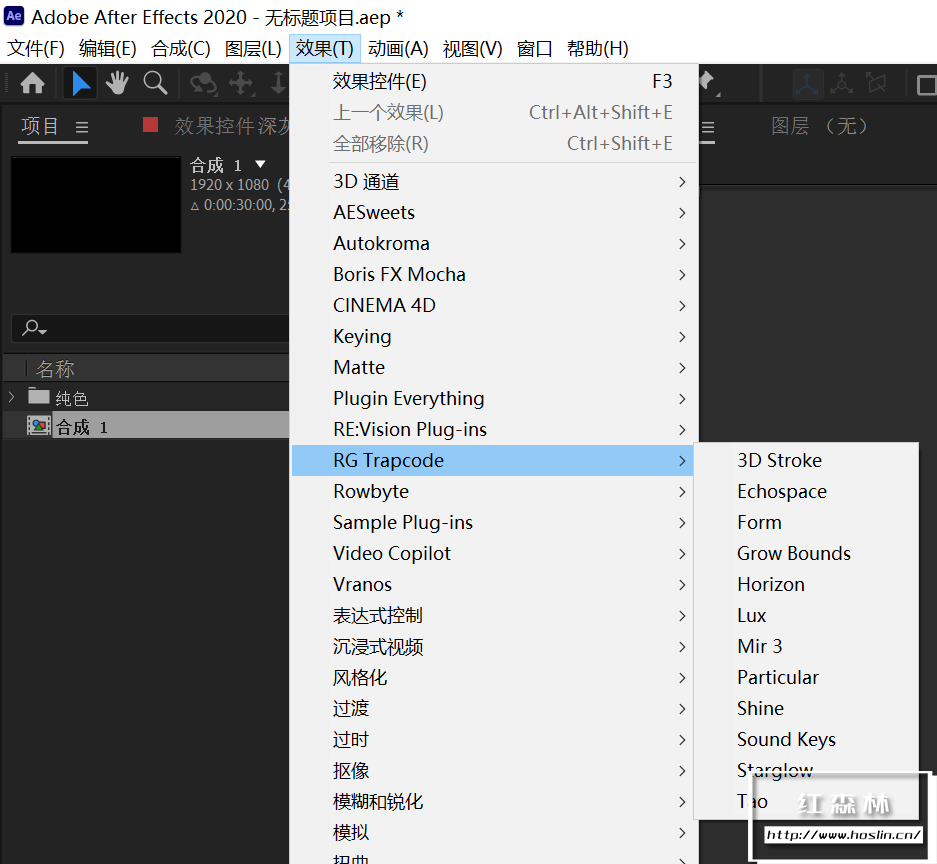Viewport: 937px width, 864px height.
Task: Expand the Sample Plug-ins submenu
Action: coord(494,523)
